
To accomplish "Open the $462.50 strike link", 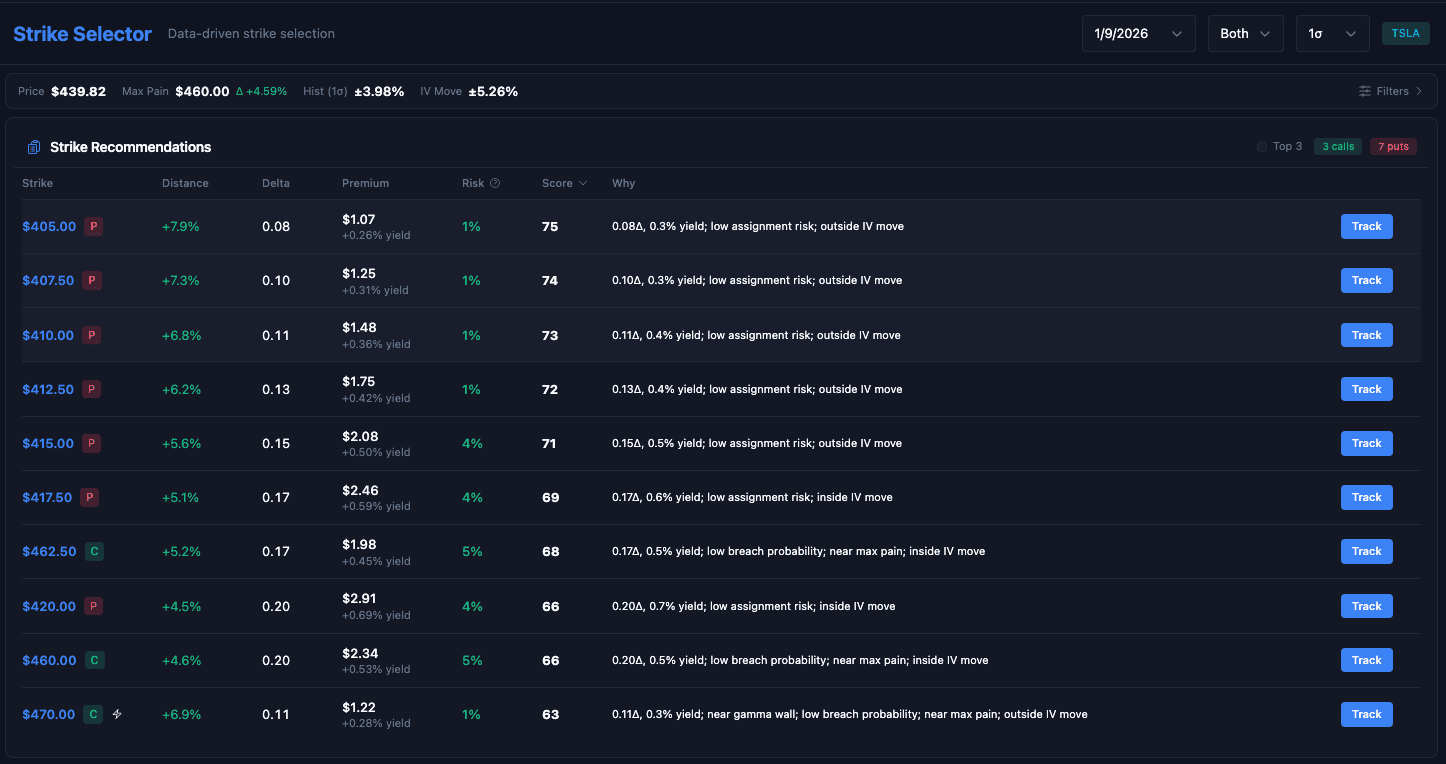I will [x=49, y=551].
